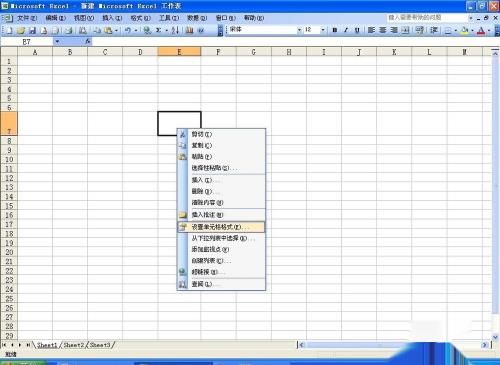Click the New workbook icon
This screenshot has width=500, height=365.
tap(10, 31)
